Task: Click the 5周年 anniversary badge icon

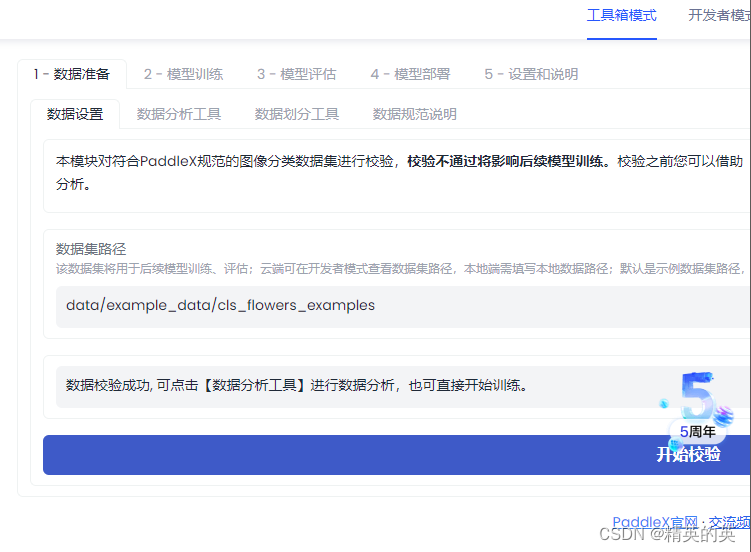Action: point(697,408)
